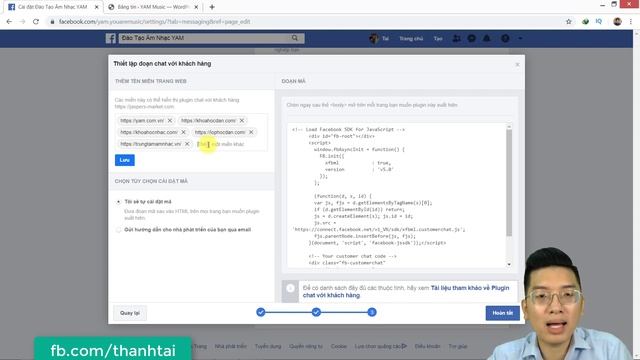Click inside the Facebook SDK code box
The height and width of the screenshot is (360, 640).
(x=397, y=196)
